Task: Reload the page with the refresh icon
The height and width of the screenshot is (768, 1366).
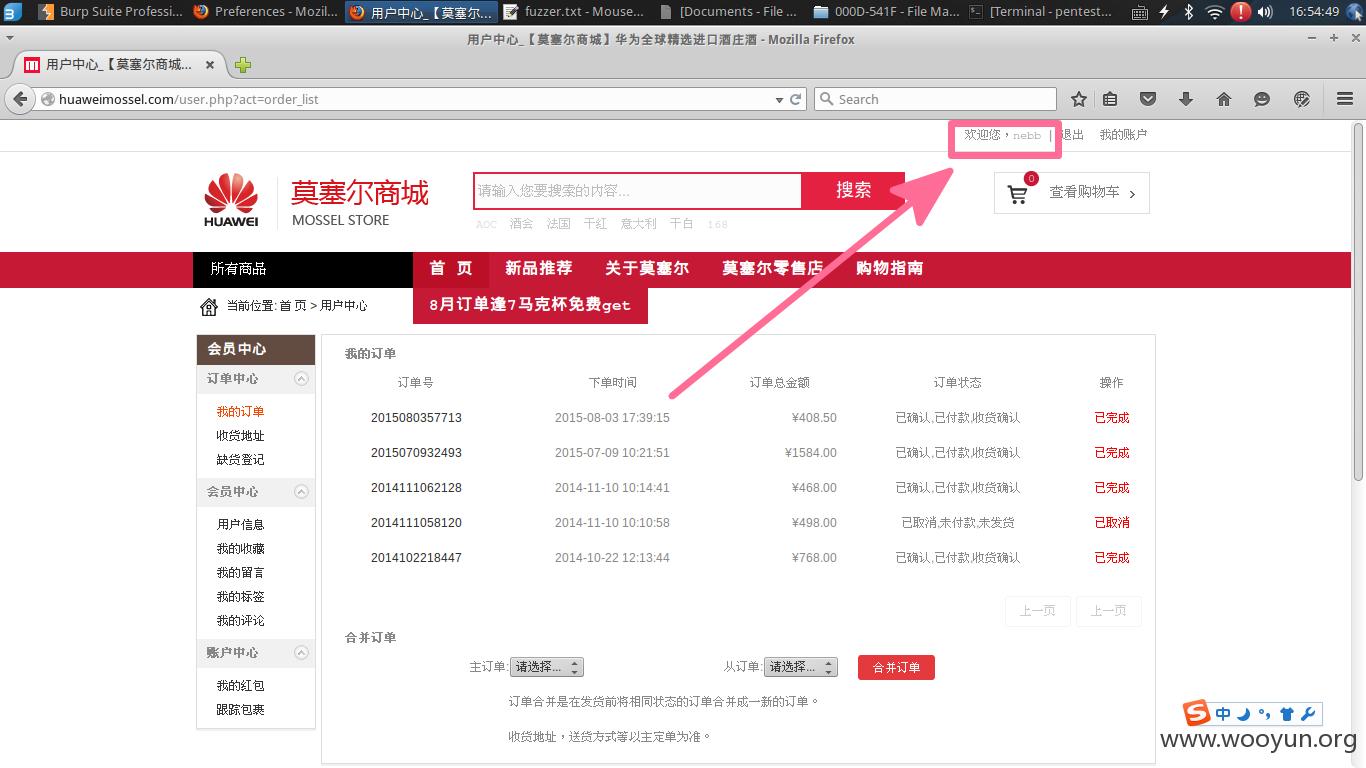Action: coord(796,99)
